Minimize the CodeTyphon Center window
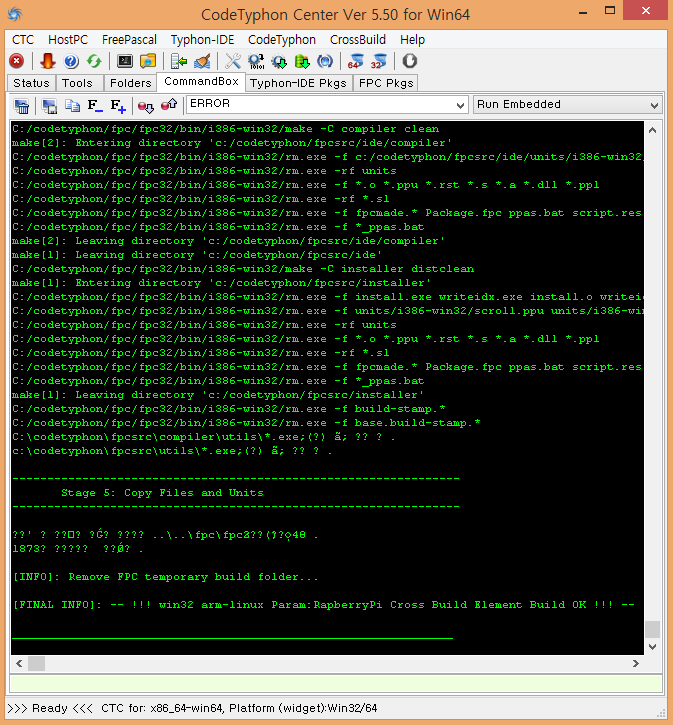673x725 pixels. (583, 12)
